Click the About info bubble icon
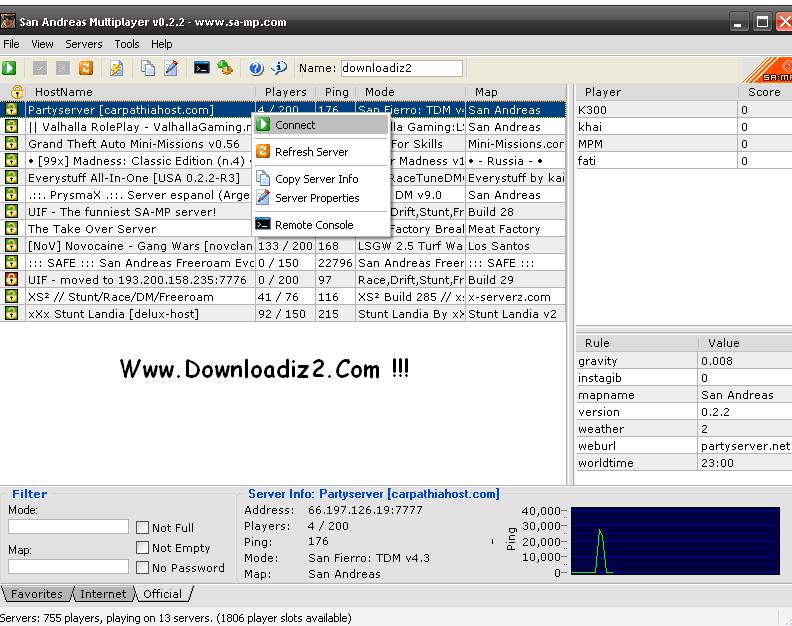 [x=279, y=67]
